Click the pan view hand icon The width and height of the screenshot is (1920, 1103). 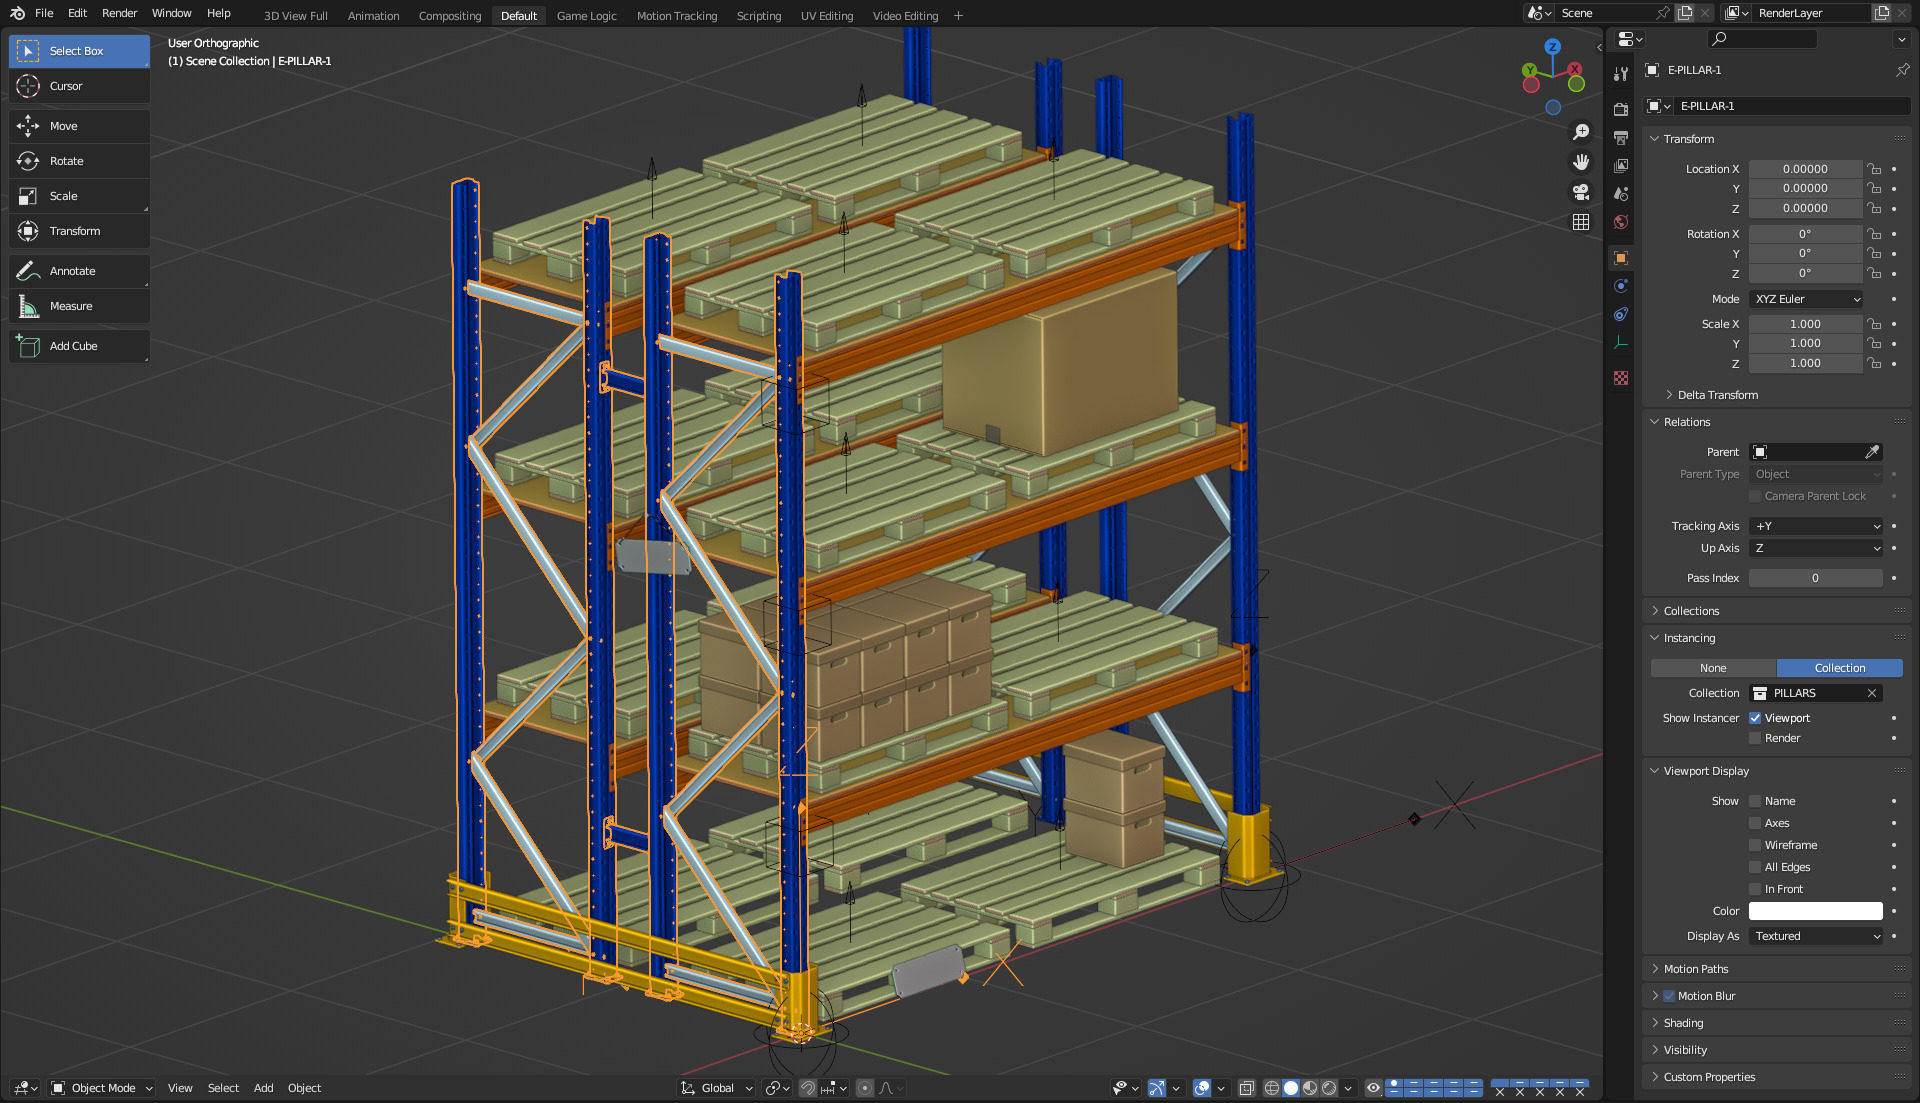[x=1581, y=162]
